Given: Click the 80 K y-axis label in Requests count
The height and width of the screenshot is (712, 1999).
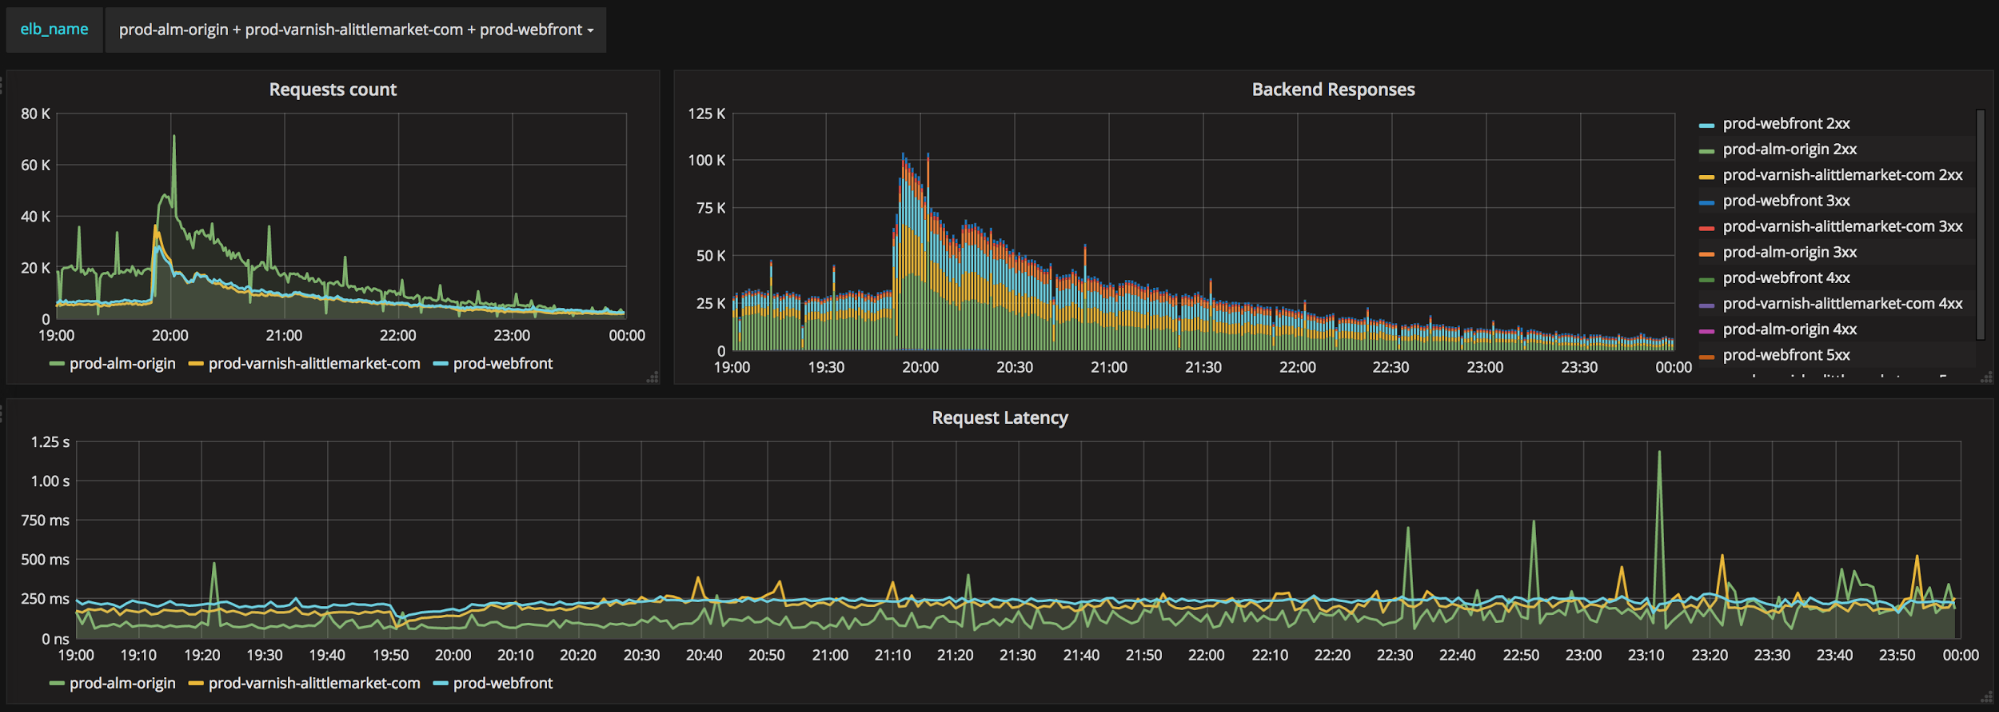Looking at the screenshot, I should [35, 113].
